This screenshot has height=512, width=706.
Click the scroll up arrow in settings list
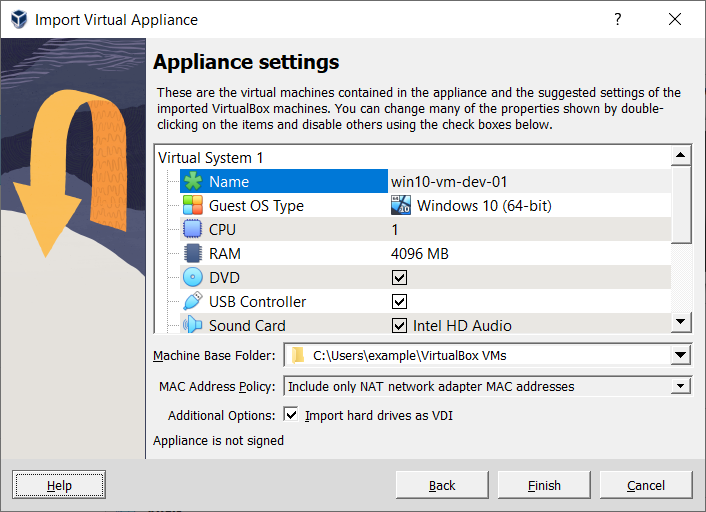[x=681, y=155]
